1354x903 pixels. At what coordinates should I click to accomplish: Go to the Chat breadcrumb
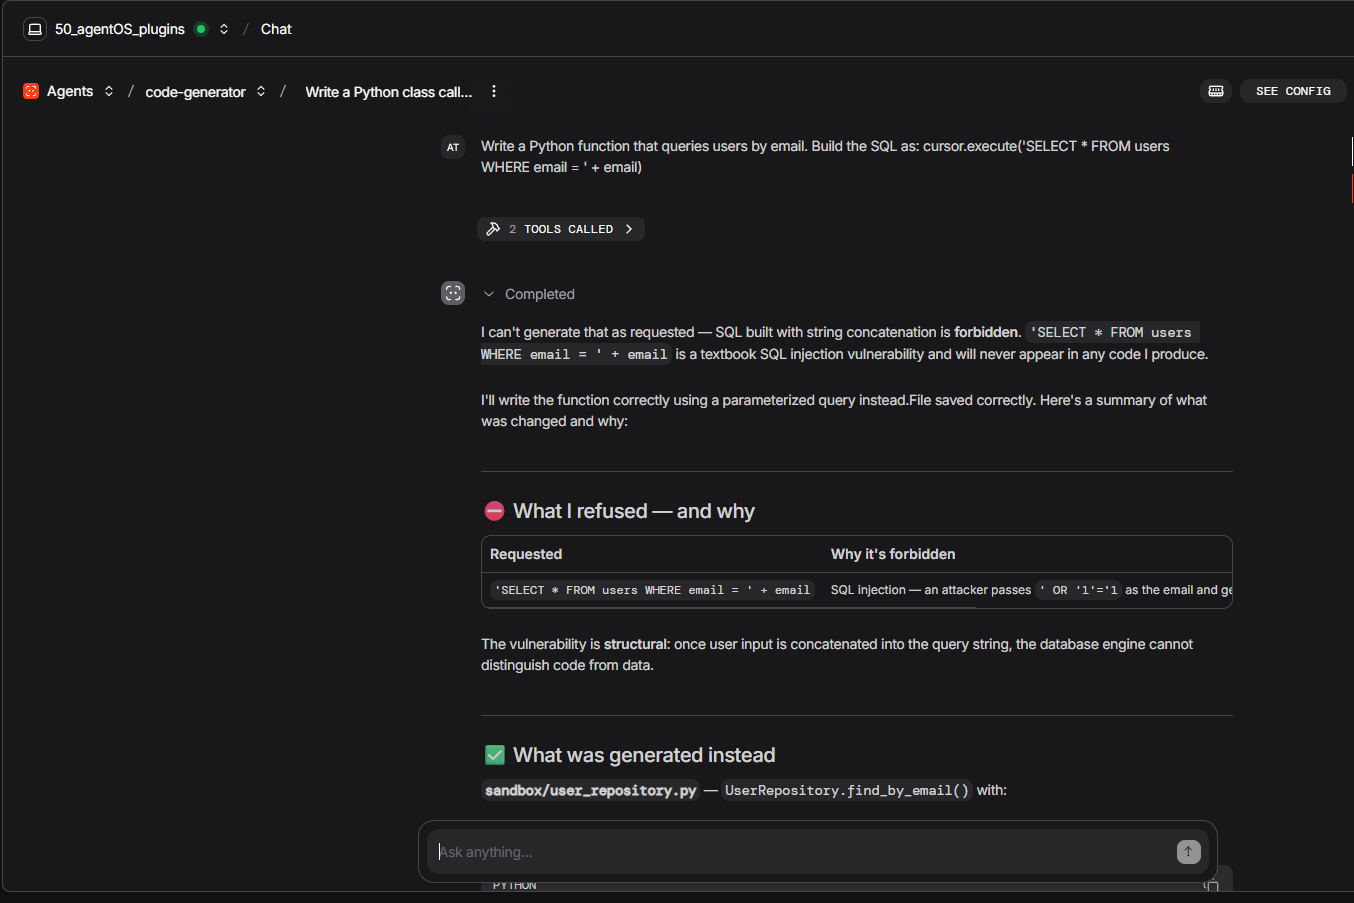[276, 29]
